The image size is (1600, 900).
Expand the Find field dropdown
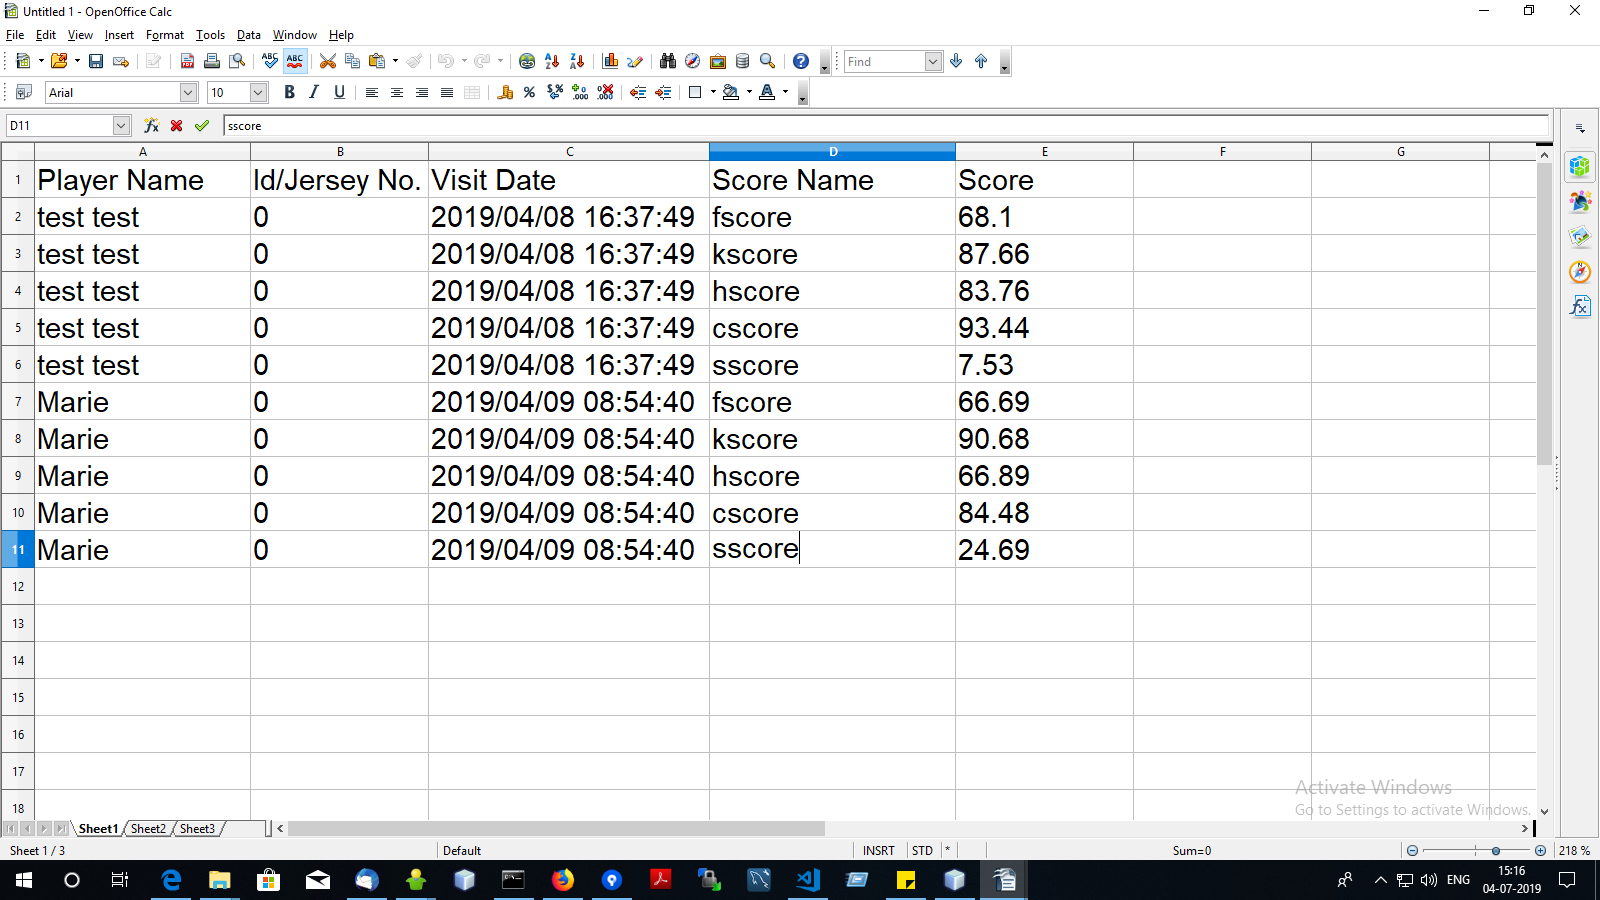coord(933,61)
